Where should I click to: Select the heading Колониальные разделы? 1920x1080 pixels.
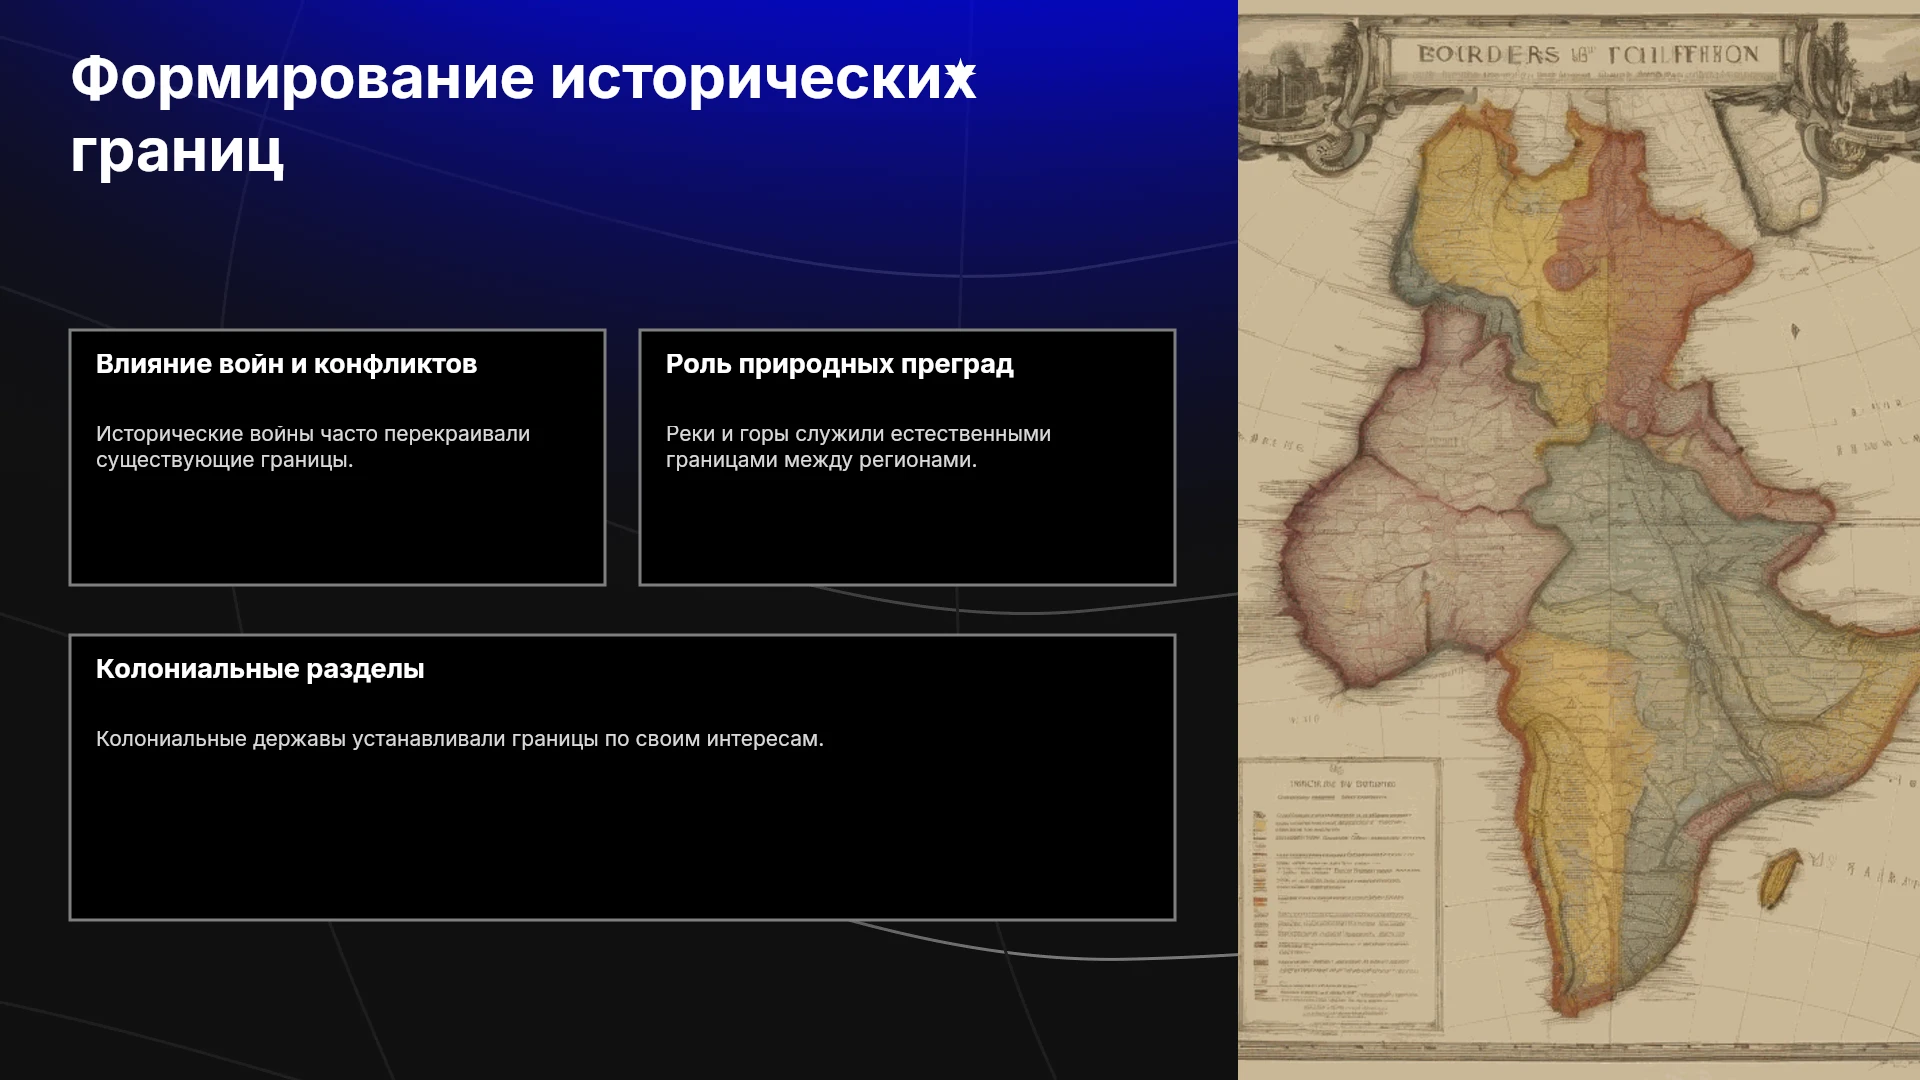[x=260, y=669]
